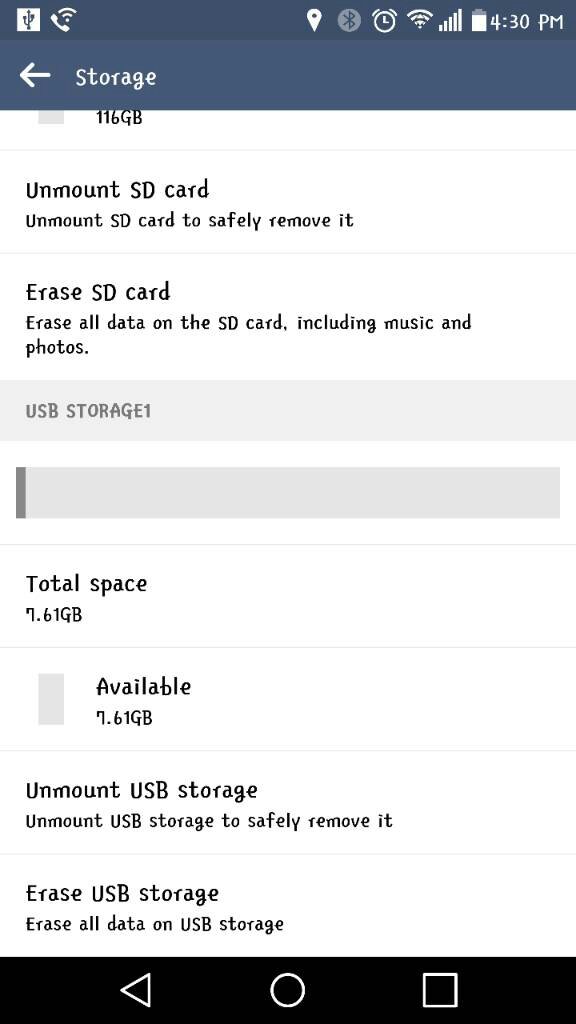This screenshot has height=1024, width=576.
Task: Tap the USB storage usage bar
Action: pyautogui.click(x=288, y=492)
